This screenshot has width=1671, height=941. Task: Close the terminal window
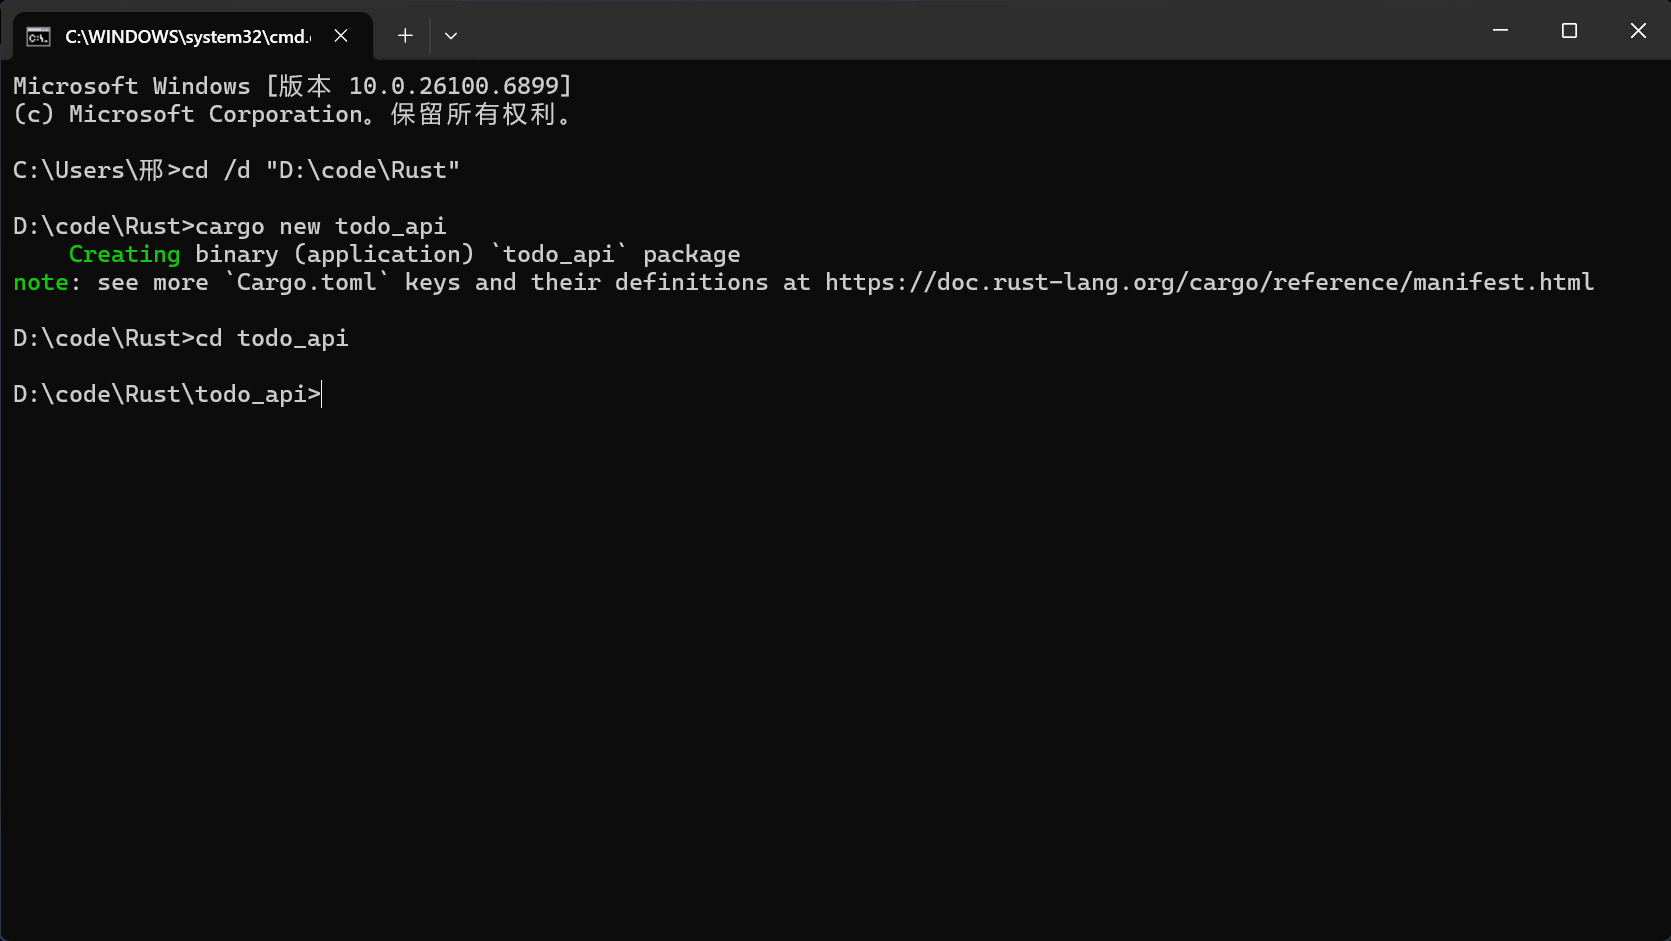coord(1638,31)
